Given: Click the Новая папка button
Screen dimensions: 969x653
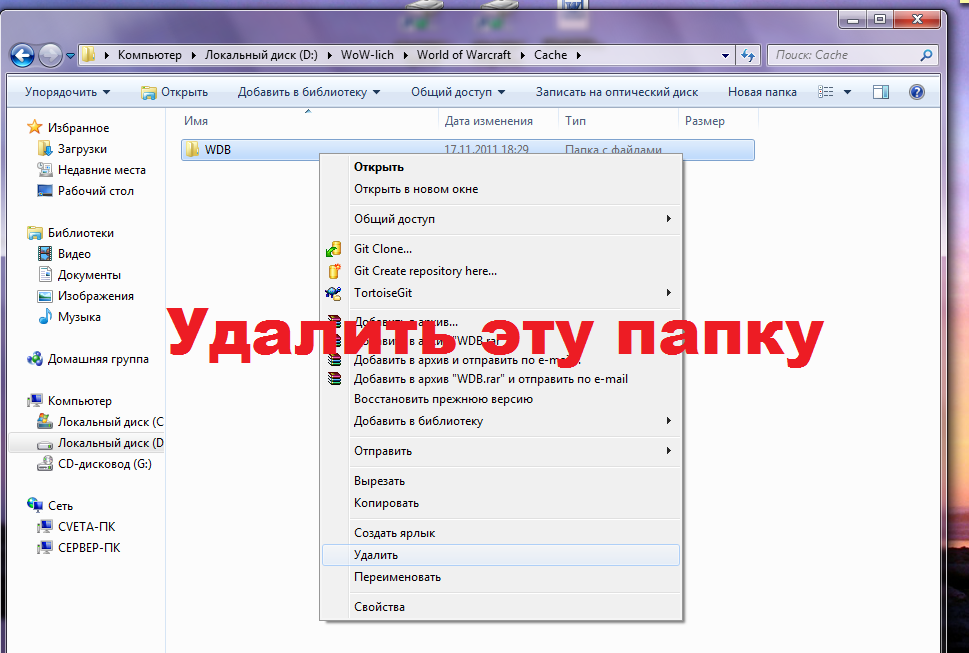Looking at the screenshot, I should (x=762, y=92).
